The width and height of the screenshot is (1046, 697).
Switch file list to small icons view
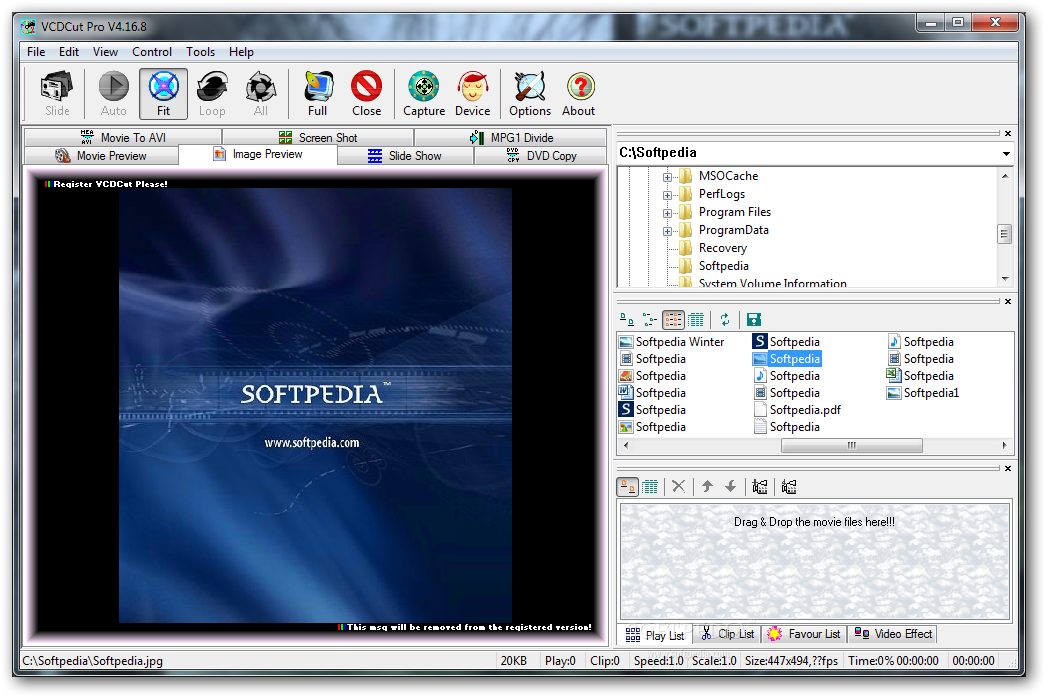click(650, 320)
